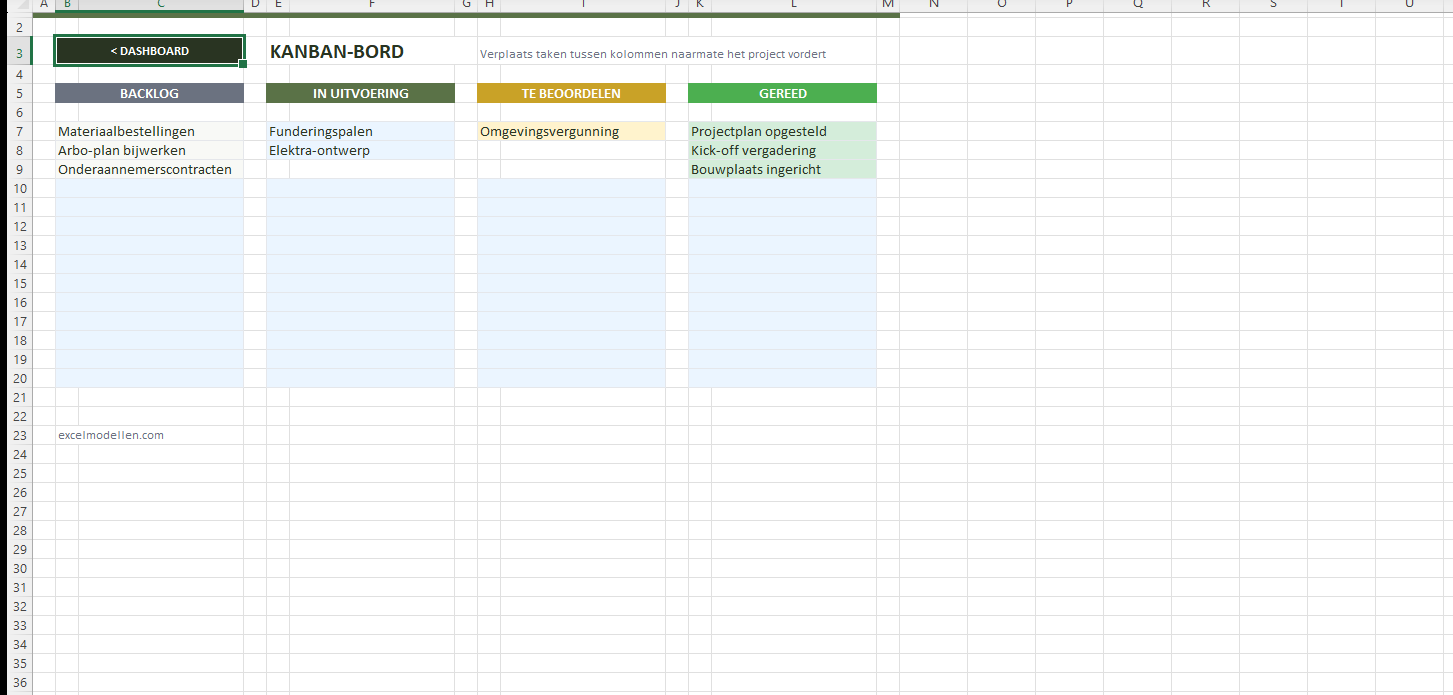This screenshot has height=695, width=1453.
Task: Select the green GEREED header cell
Action: 782,93
